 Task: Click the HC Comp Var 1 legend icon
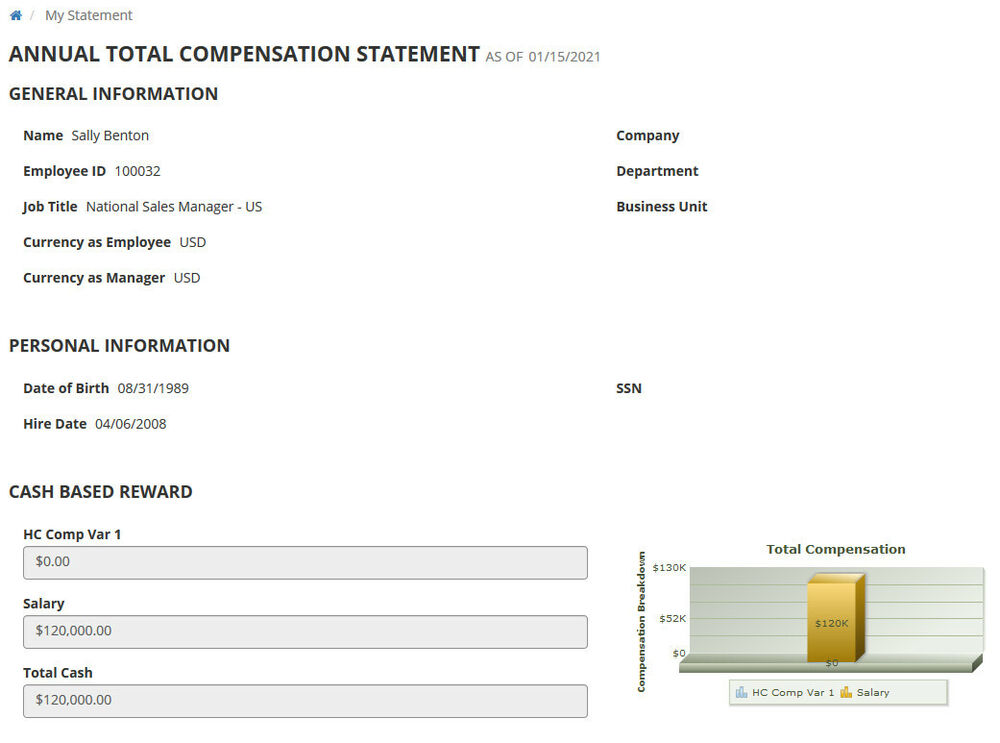(741, 693)
